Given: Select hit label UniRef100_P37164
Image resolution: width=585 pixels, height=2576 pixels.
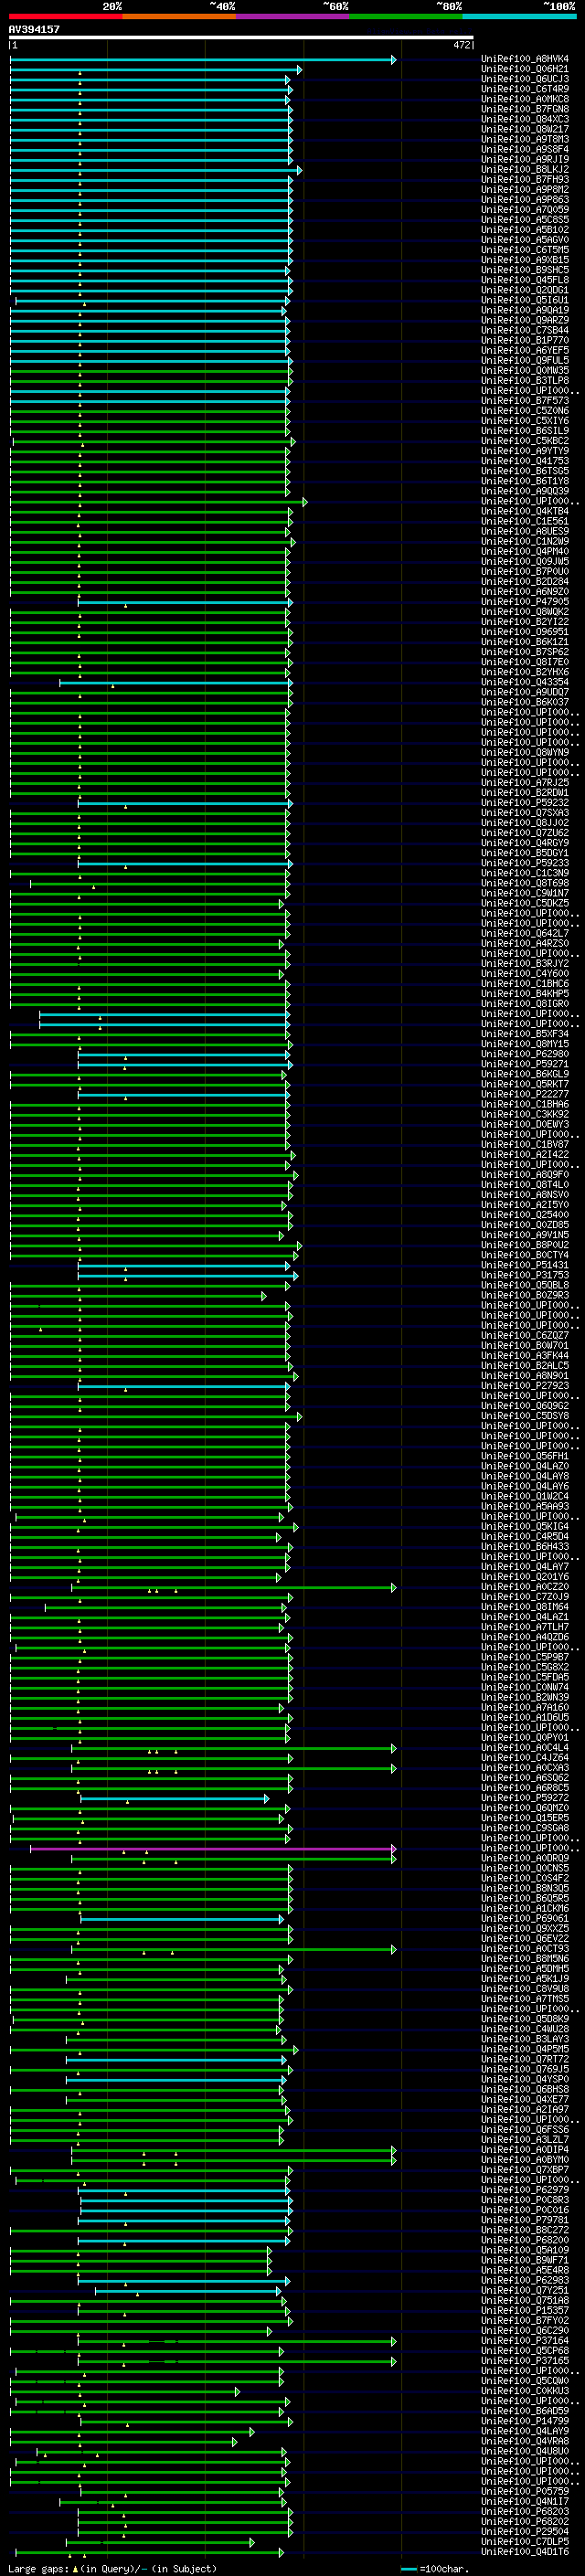Looking at the screenshot, I should 525,2340.
